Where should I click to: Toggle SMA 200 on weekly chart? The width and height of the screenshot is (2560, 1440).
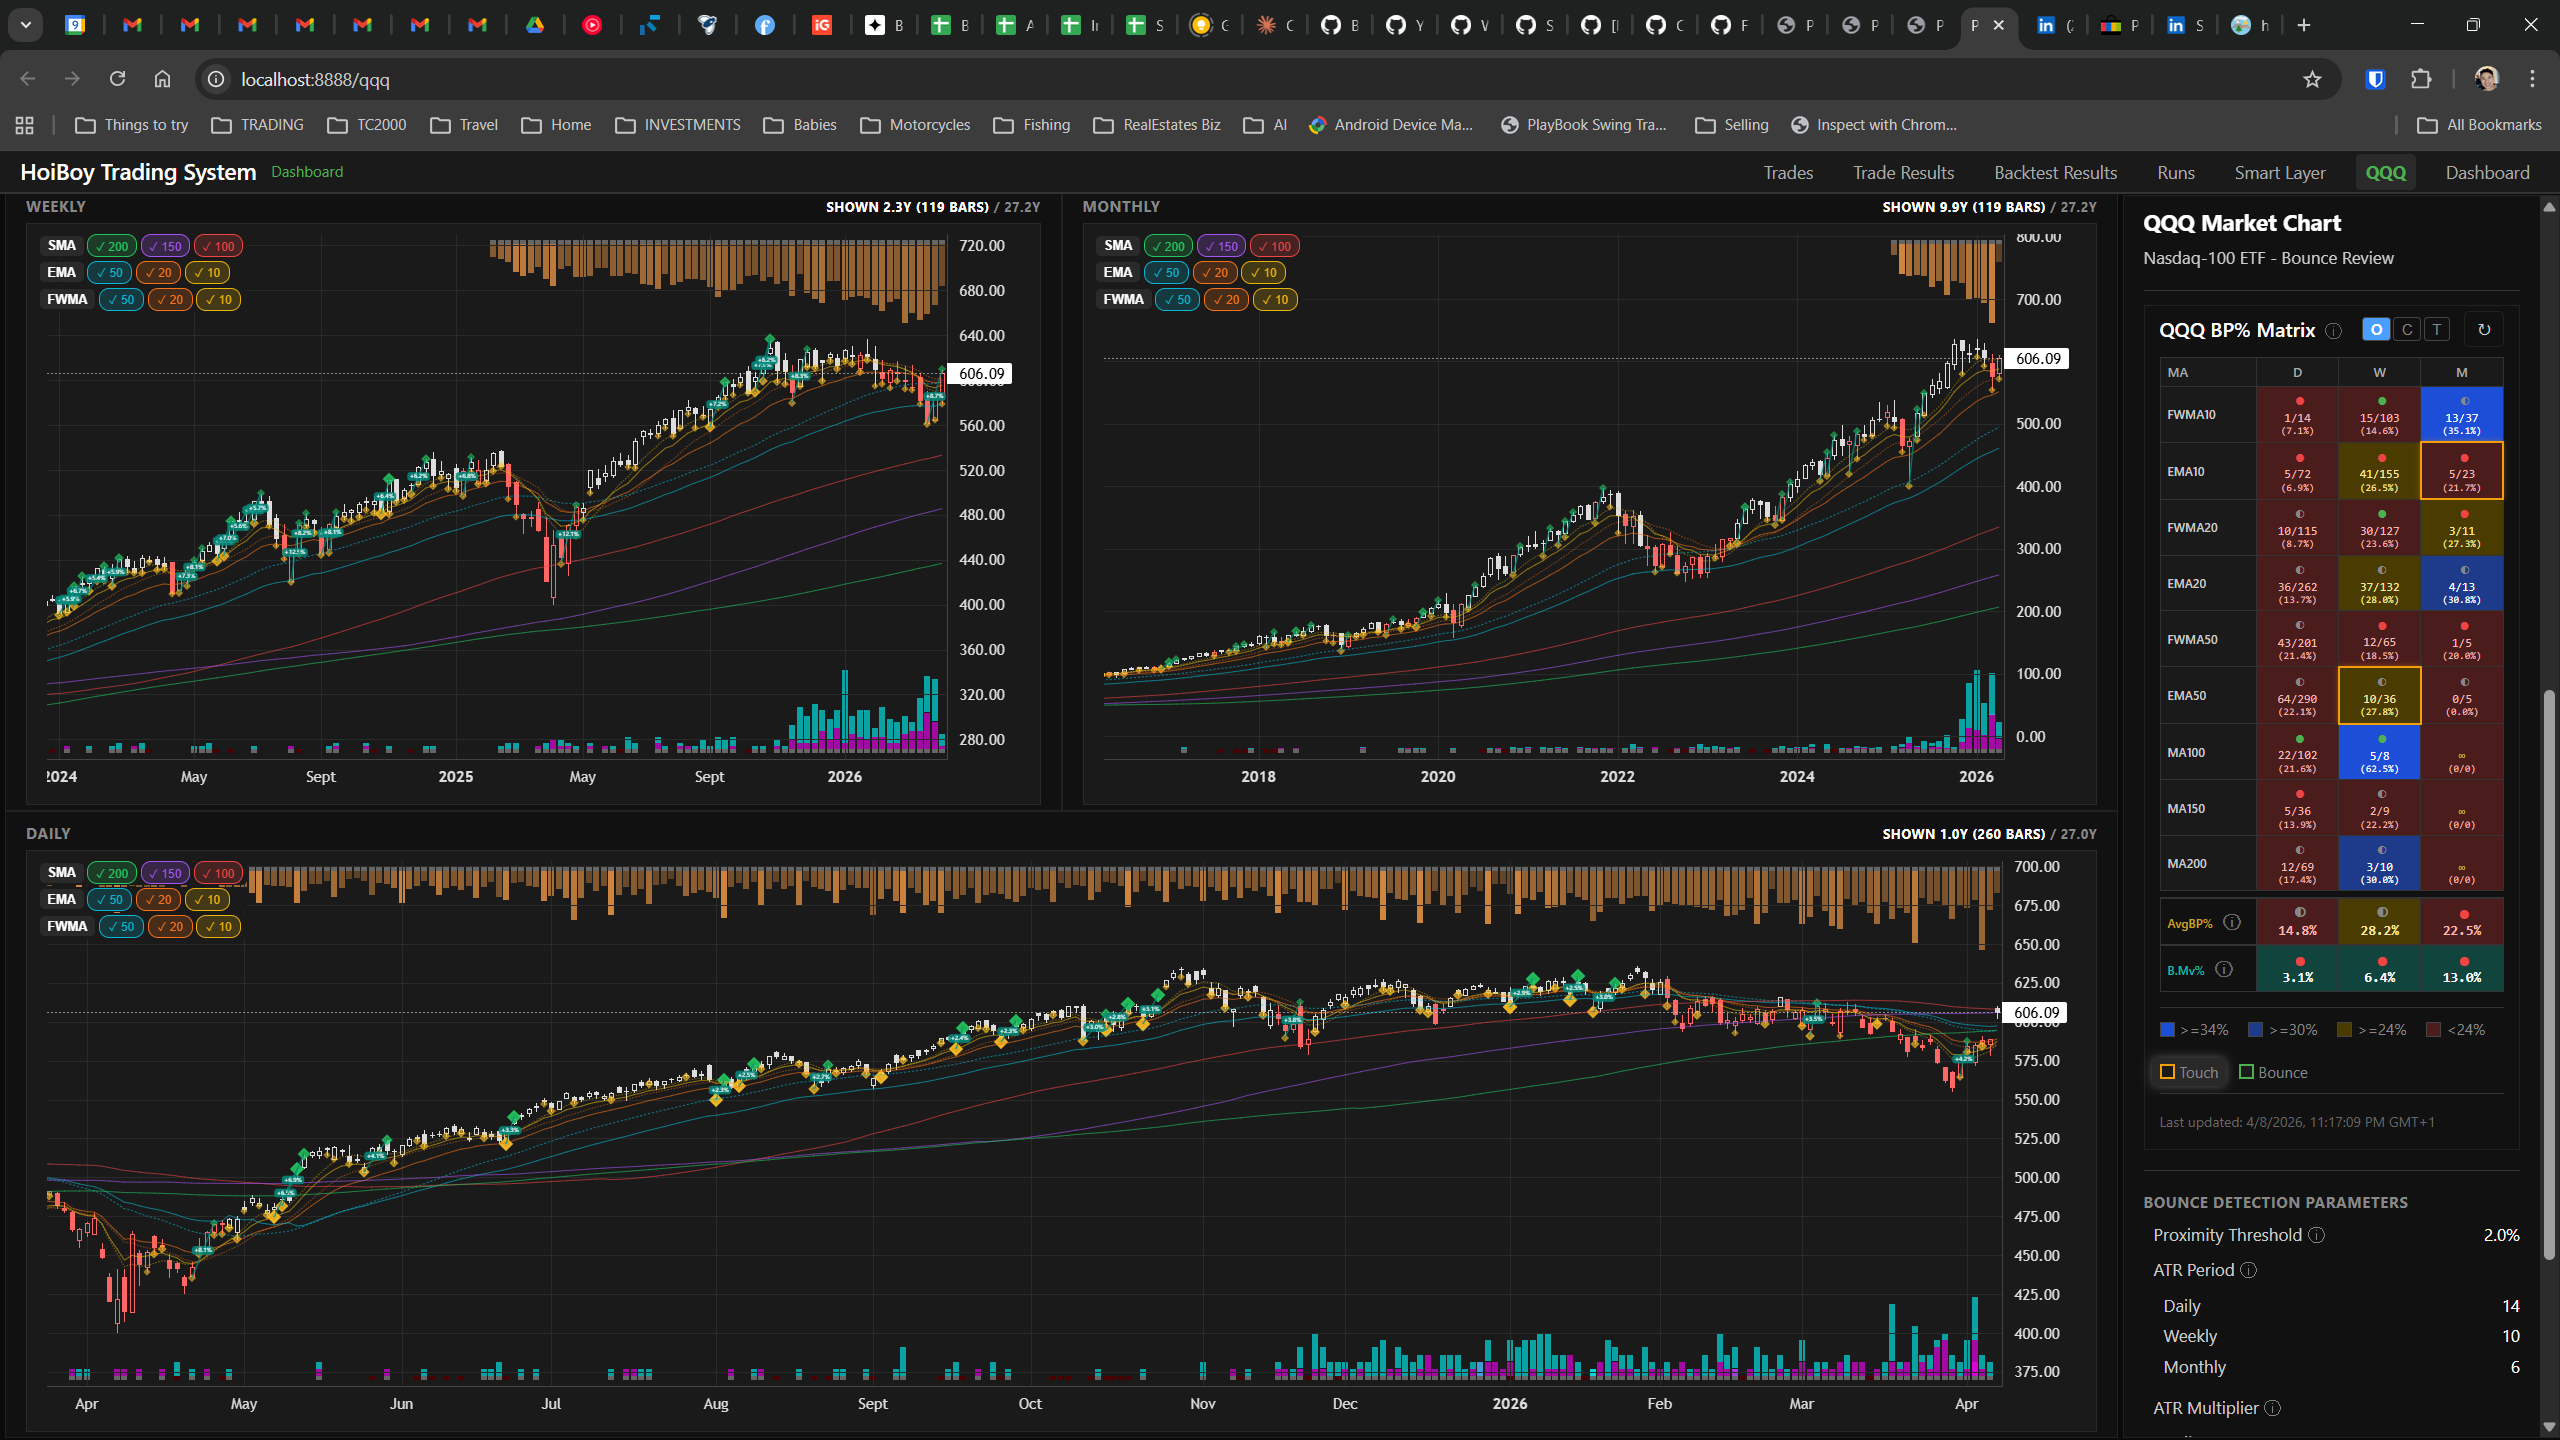pos(112,246)
